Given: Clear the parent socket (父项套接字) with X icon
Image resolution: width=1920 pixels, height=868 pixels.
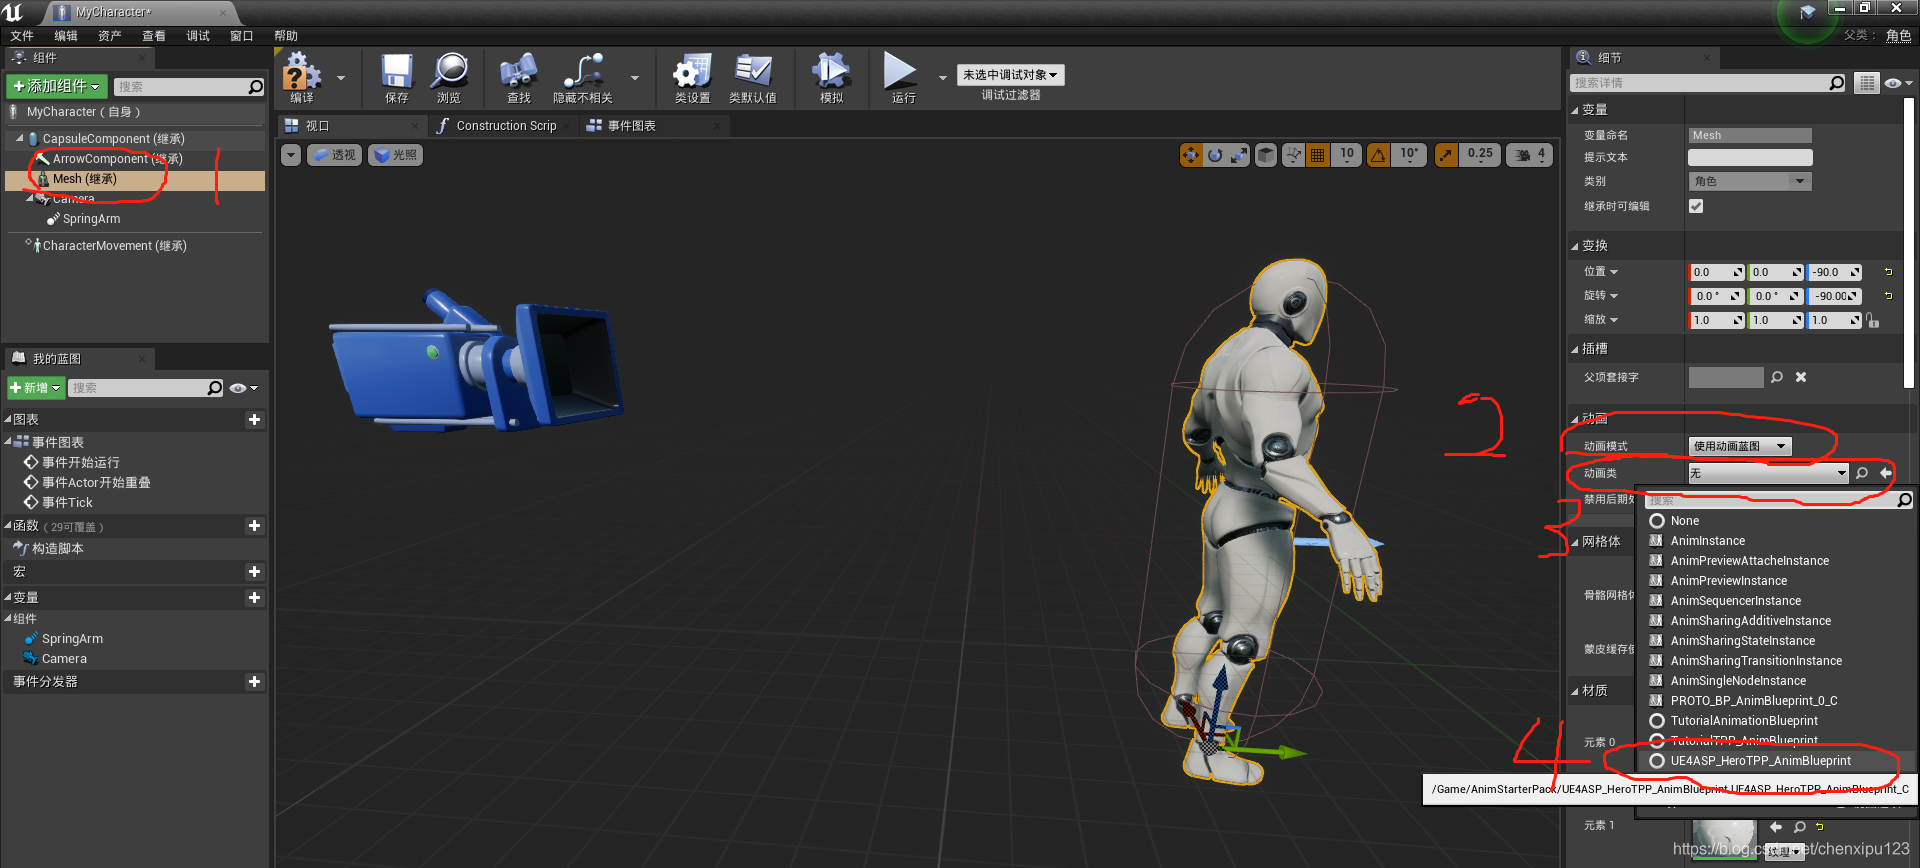Looking at the screenshot, I should pyautogui.click(x=1801, y=377).
